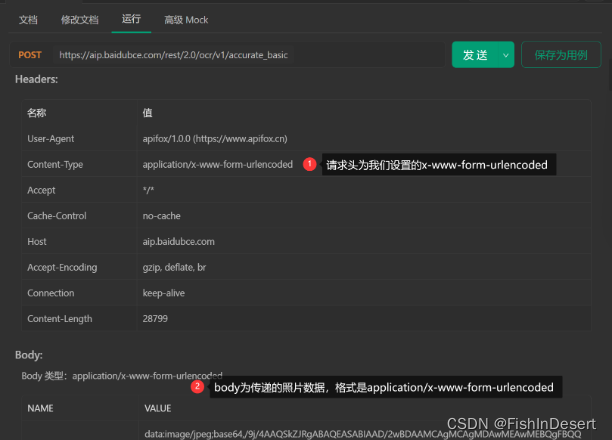Select the Cache-Control header name

coord(57,216)
